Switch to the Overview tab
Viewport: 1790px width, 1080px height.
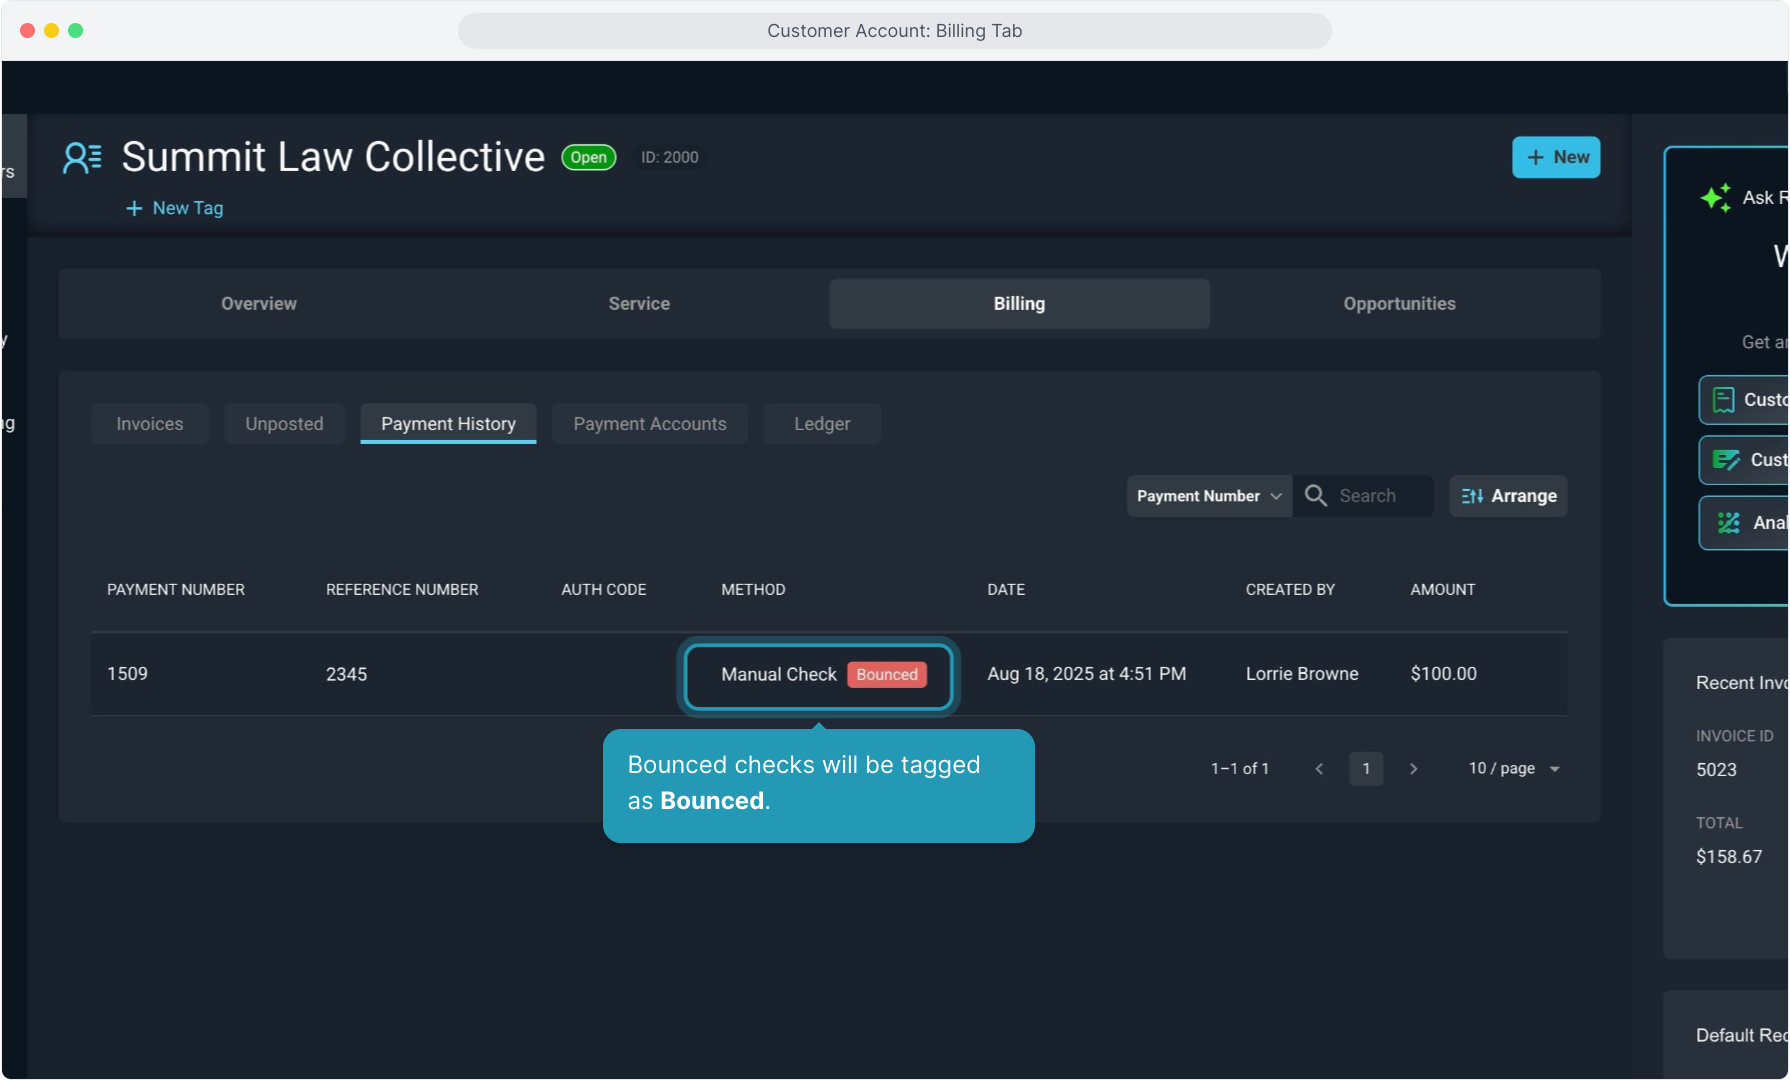(259, 304)
